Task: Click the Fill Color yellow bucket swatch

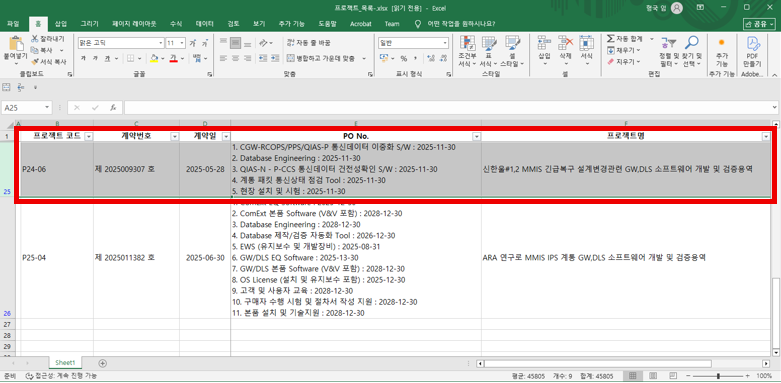Action: [x=154, y=59]
